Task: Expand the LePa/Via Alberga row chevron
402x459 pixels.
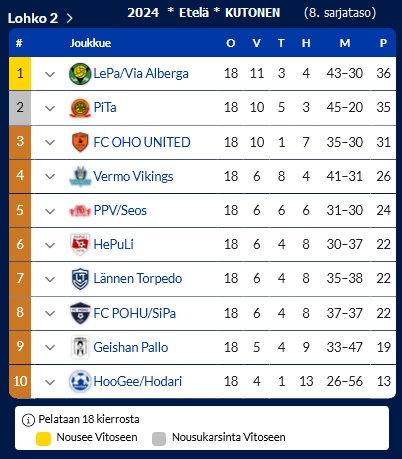Action: [50, 74]
